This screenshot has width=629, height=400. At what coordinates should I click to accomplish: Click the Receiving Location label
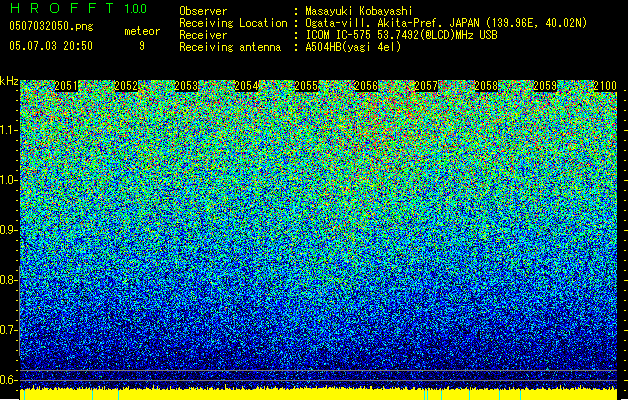click(x=233, y=23)
